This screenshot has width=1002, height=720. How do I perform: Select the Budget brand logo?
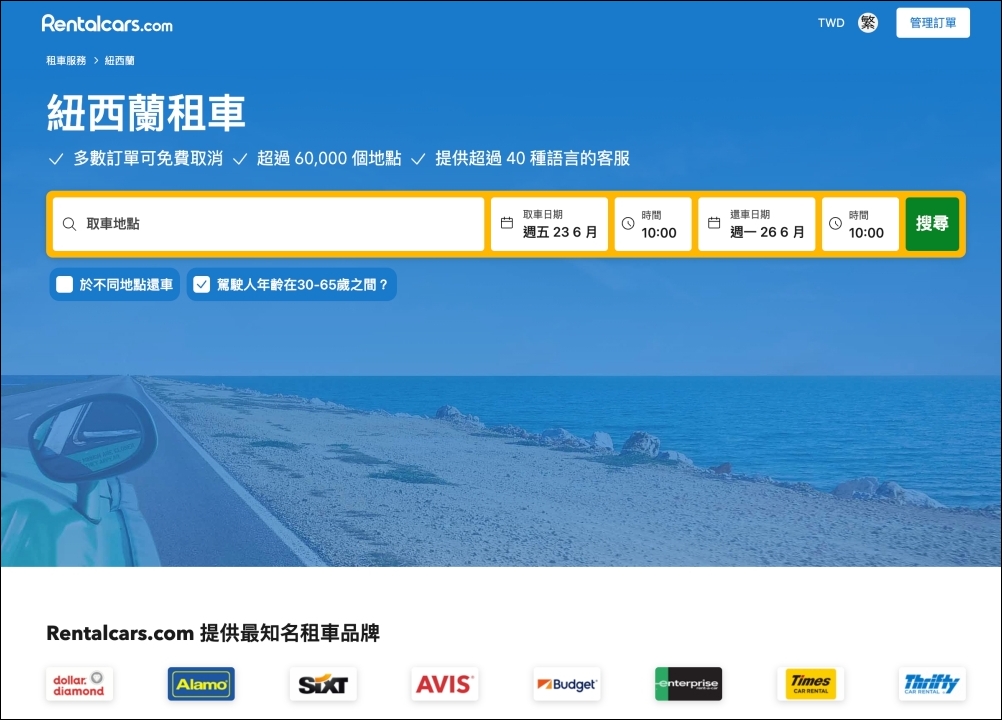coord(567,684)
